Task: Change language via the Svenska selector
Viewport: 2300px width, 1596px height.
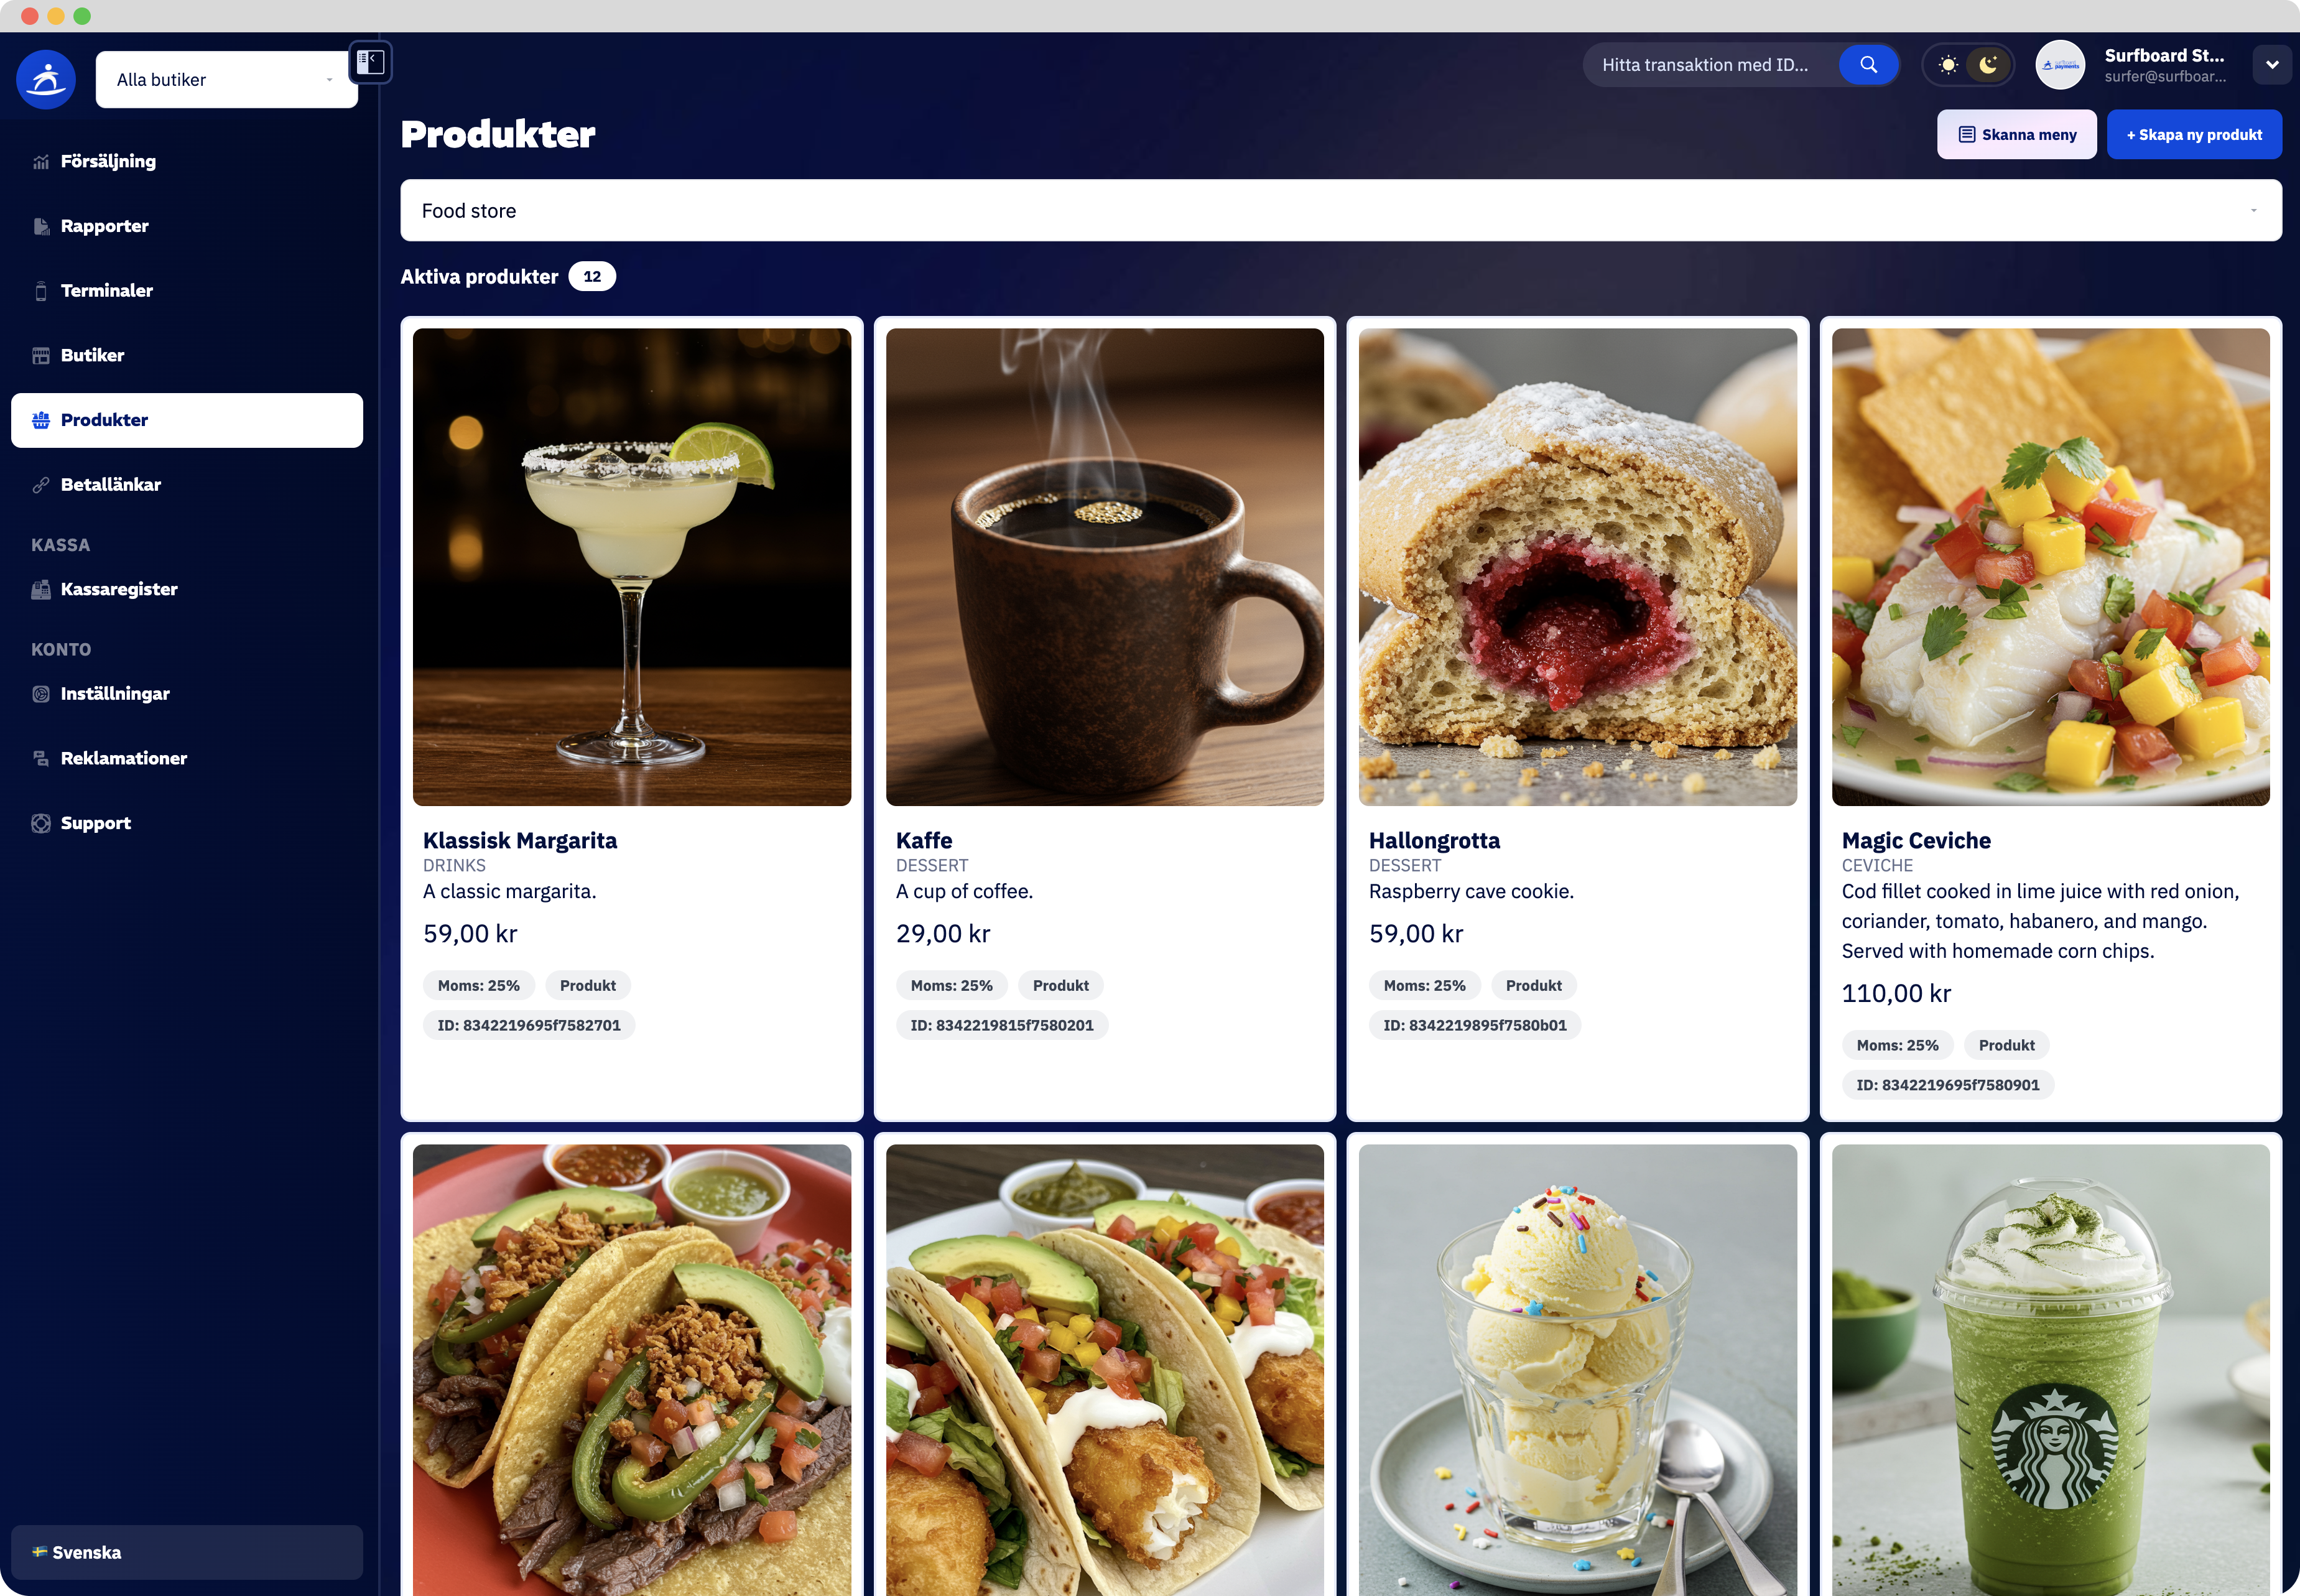Action: coord(187,1552)
